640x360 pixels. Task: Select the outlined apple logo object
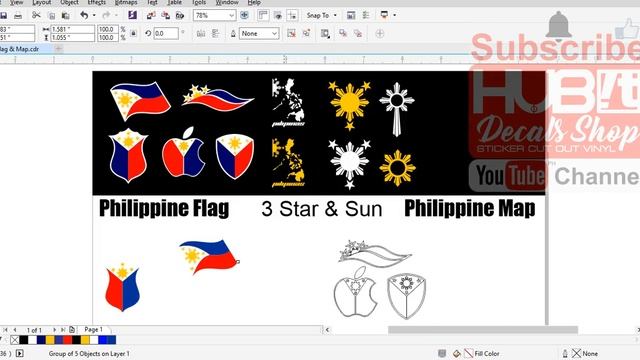(x=355, y=293)
